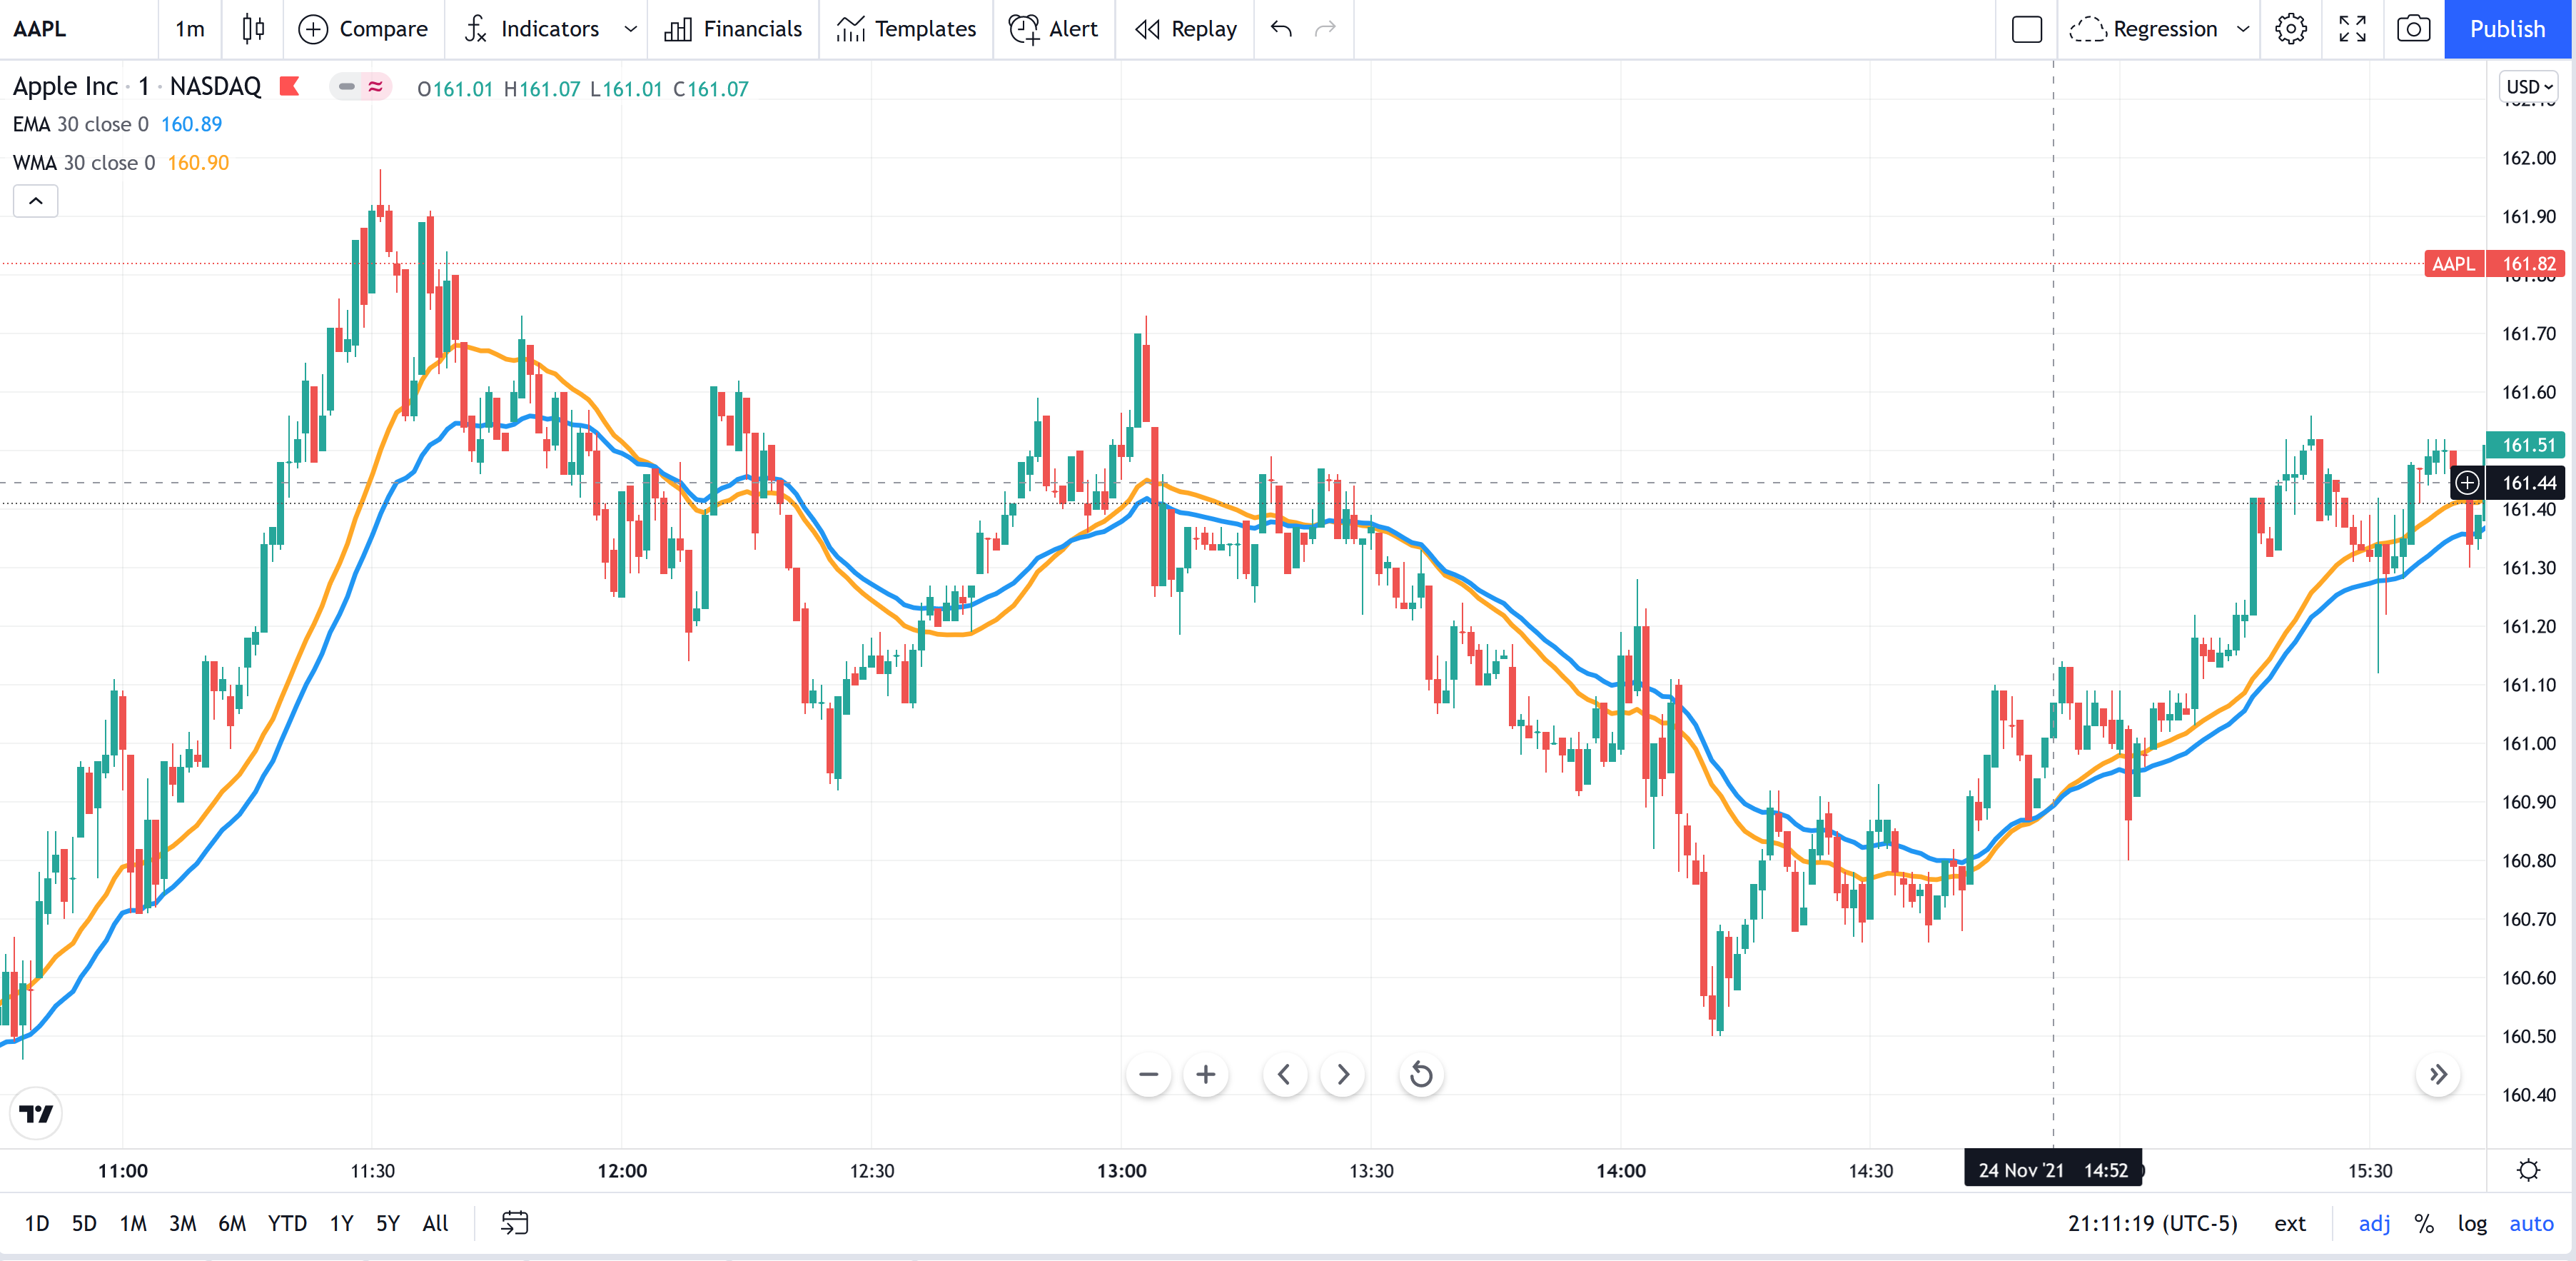Reset the chart view
The image size is (2576, 1261).
point(1421,1075)
